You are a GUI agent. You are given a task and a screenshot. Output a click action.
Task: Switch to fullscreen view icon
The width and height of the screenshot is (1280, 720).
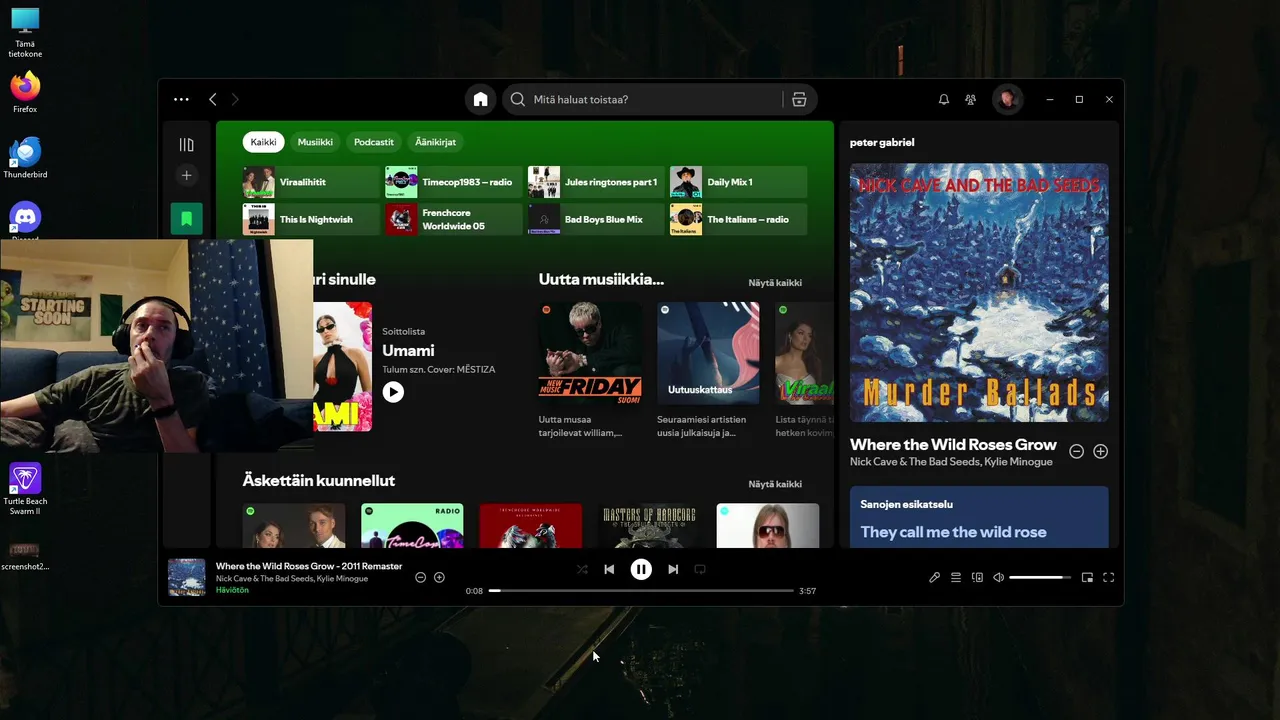tap(1108, 577)
